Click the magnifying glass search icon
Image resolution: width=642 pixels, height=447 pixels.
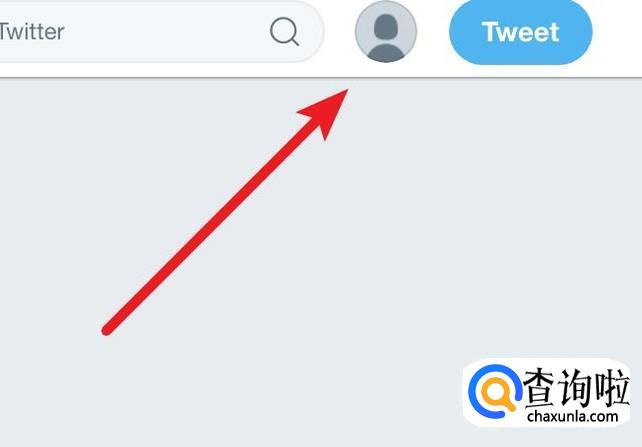285,31
